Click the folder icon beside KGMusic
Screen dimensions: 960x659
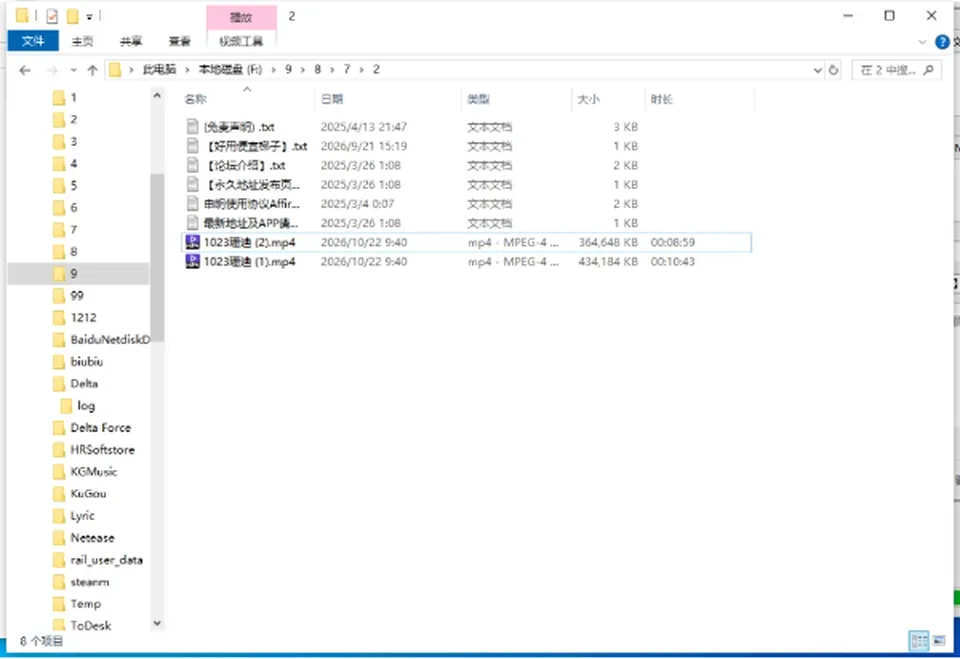click(59, 472)
